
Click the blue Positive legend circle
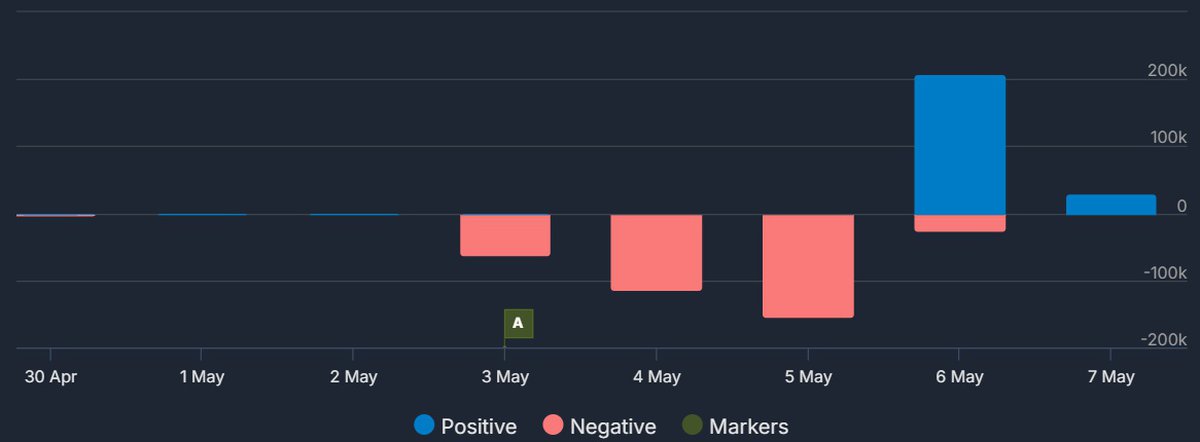(424, 426)
